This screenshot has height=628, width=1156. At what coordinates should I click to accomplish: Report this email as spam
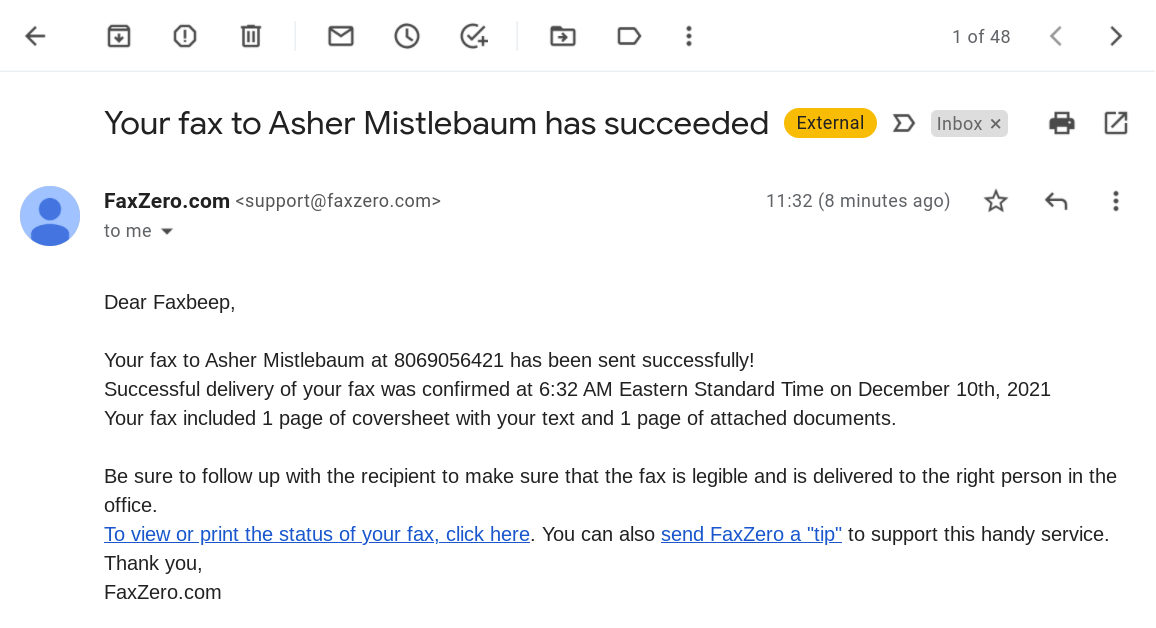pyautogui.click(x=184, y=35)
